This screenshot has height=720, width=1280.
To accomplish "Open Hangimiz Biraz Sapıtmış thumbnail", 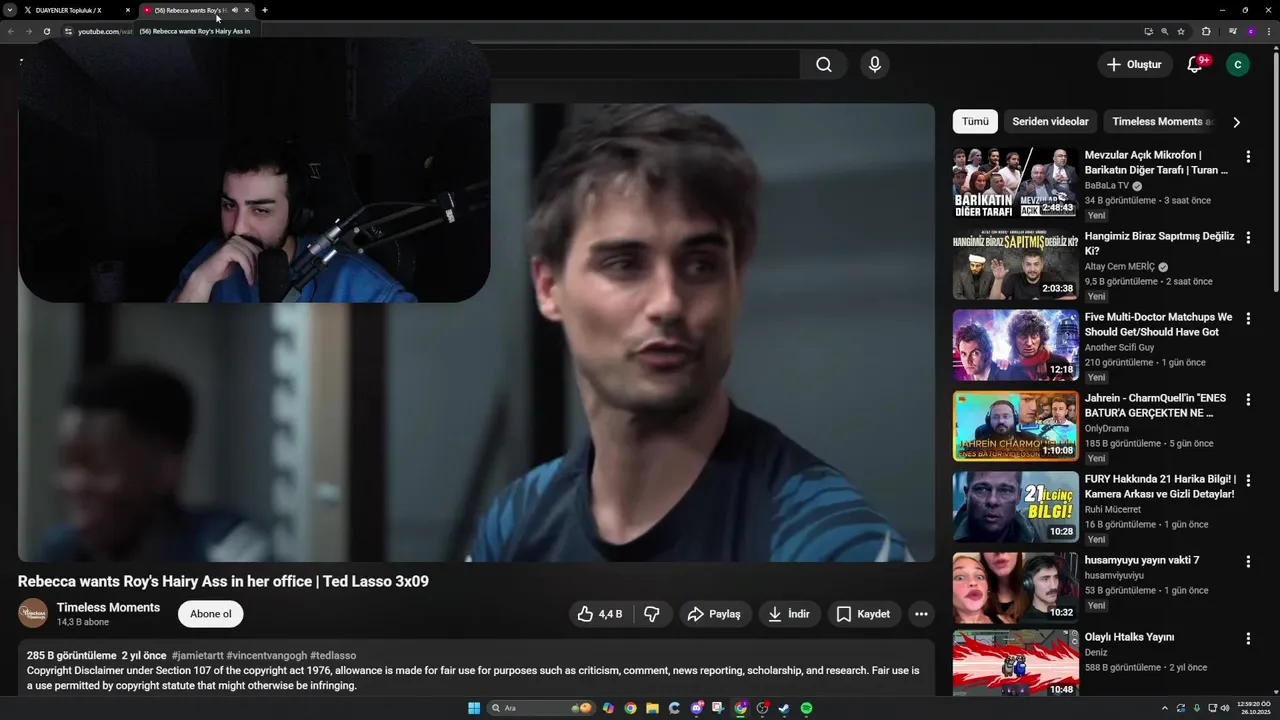I will point(1015,264).
